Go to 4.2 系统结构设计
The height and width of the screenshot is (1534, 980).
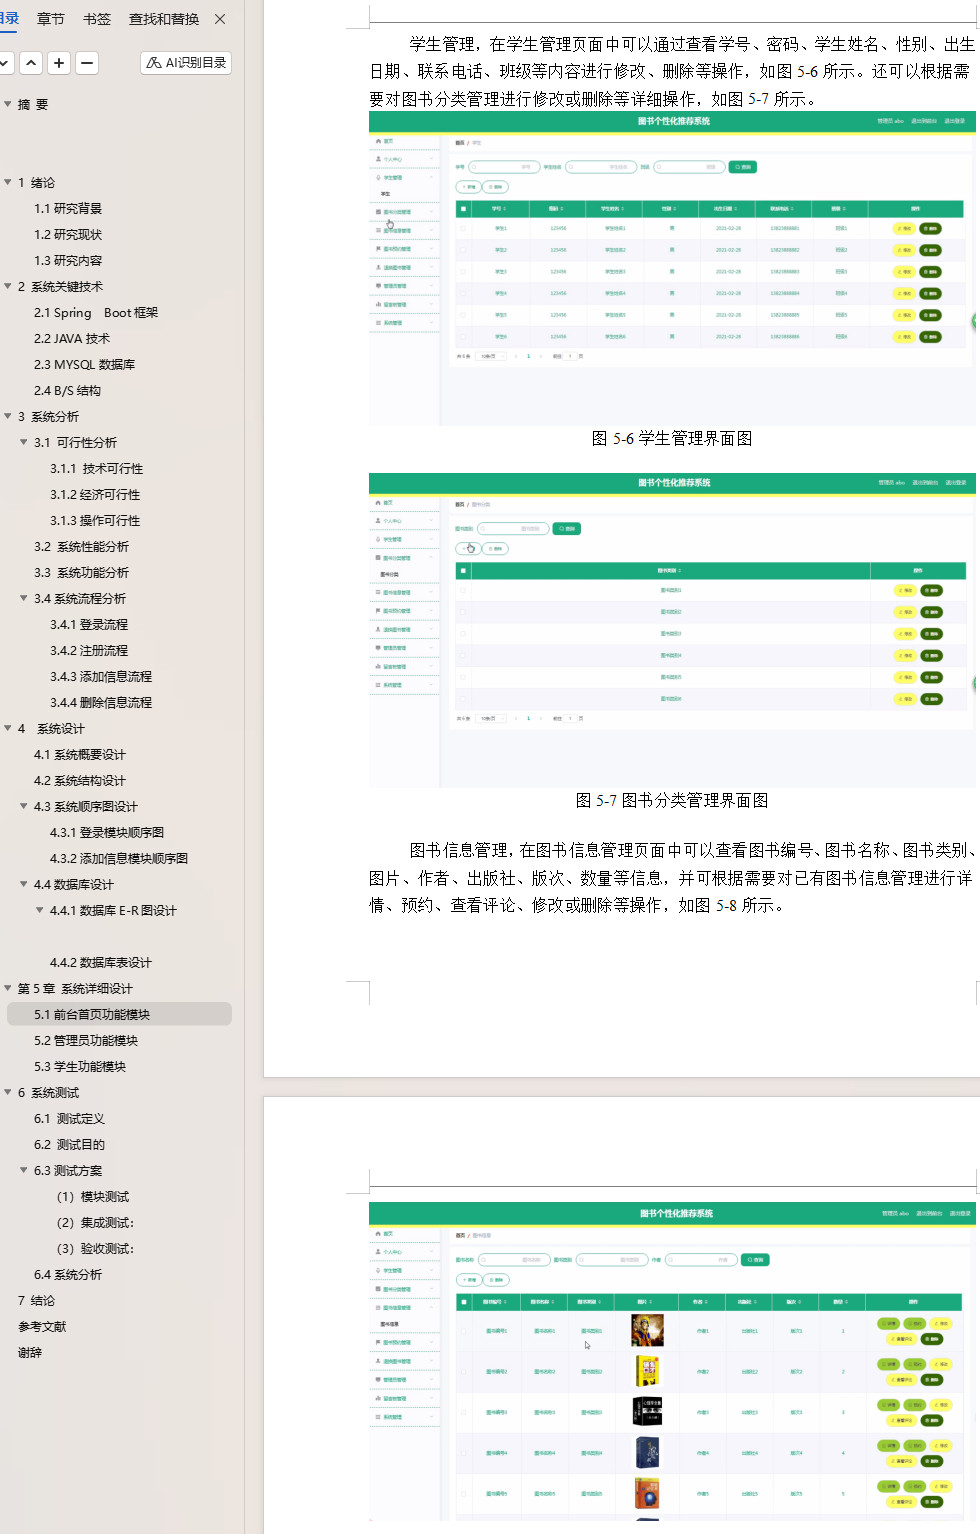pyautogui.click(x=80, y=780)
